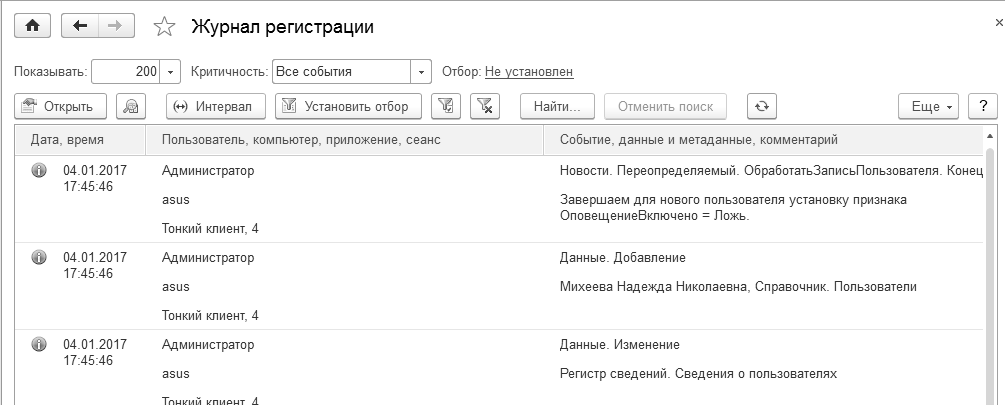
Task: Open help with the question mark button
Action: pyautogui.click(x=983, y=106)
